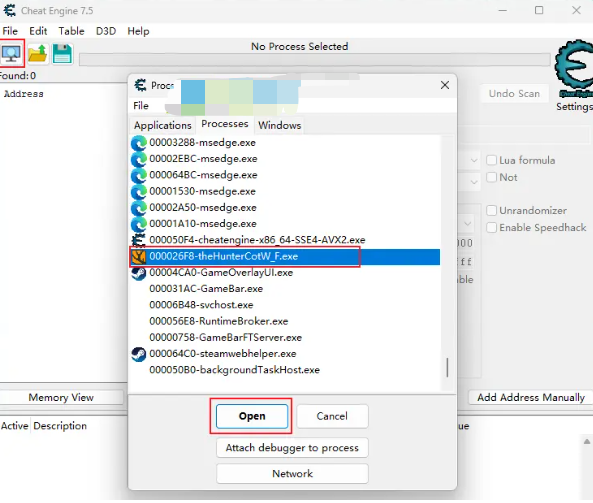Screen dimensions: 593x503
Task: Toggle the Not checkbox
Action: click(491, 177)
